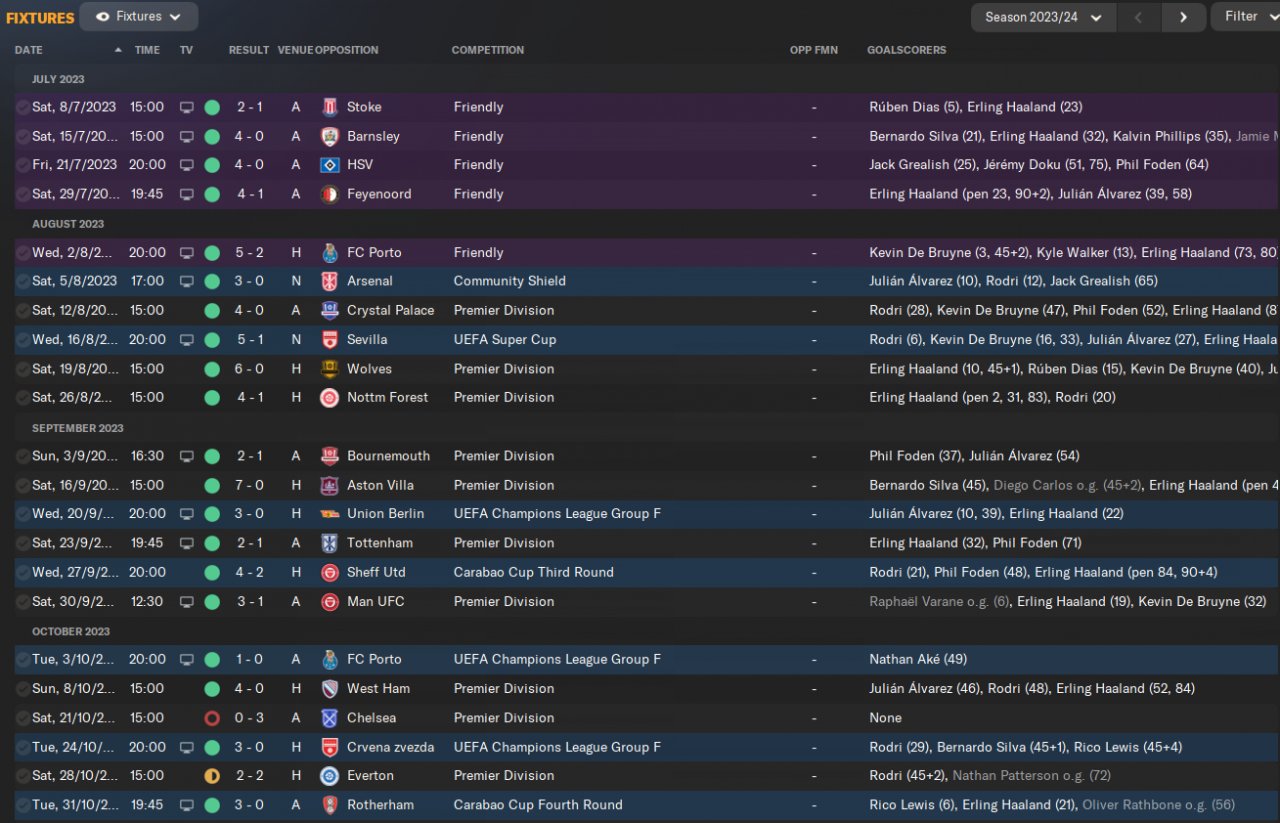The height and width of the screenshot is (823, 1280).
Task: Click Carabao Cup Third Round competition
Action: (534, 573)
